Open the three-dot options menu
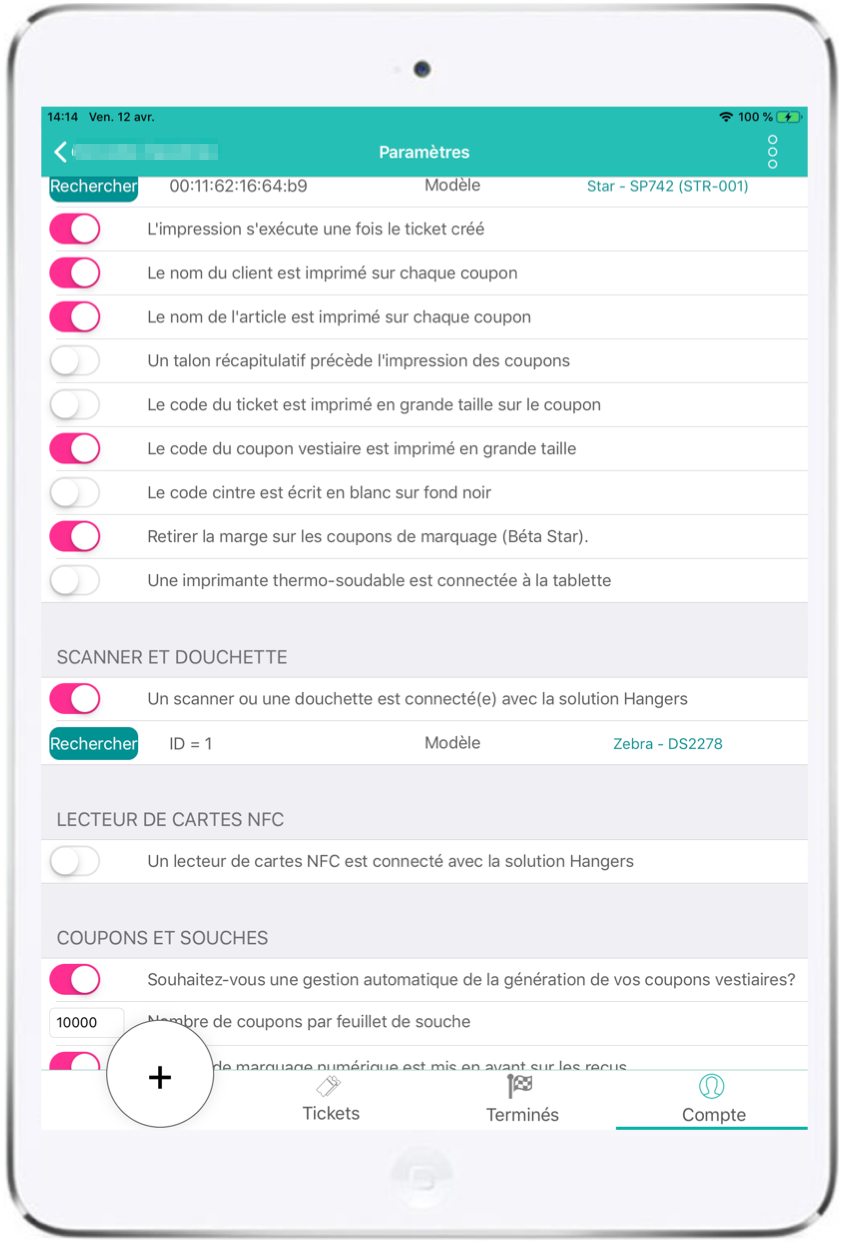Screen dimensions: 844x1242 tap(772, 152)
